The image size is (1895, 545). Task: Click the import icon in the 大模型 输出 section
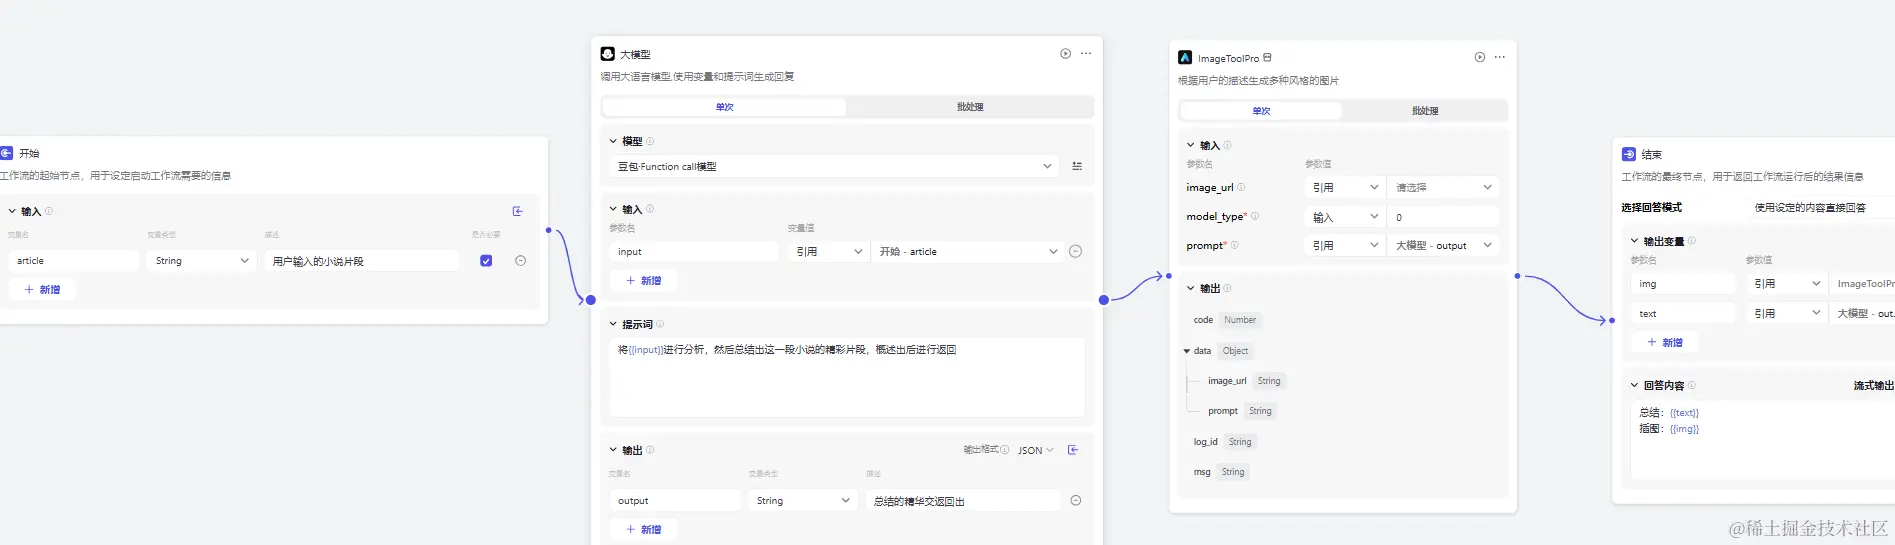pos(1073,450)
